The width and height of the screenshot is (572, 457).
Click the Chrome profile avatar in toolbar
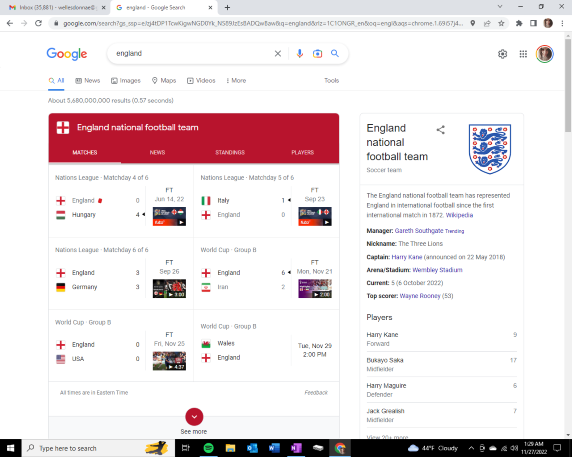[548, 23]
